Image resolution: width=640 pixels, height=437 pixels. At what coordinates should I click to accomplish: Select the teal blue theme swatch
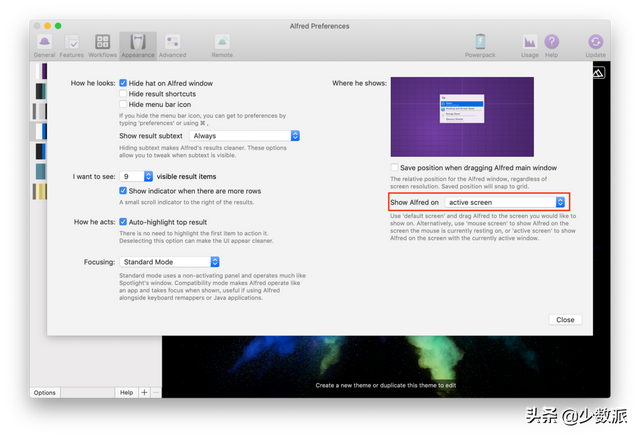pyautogui.click(x=41, y=171)
